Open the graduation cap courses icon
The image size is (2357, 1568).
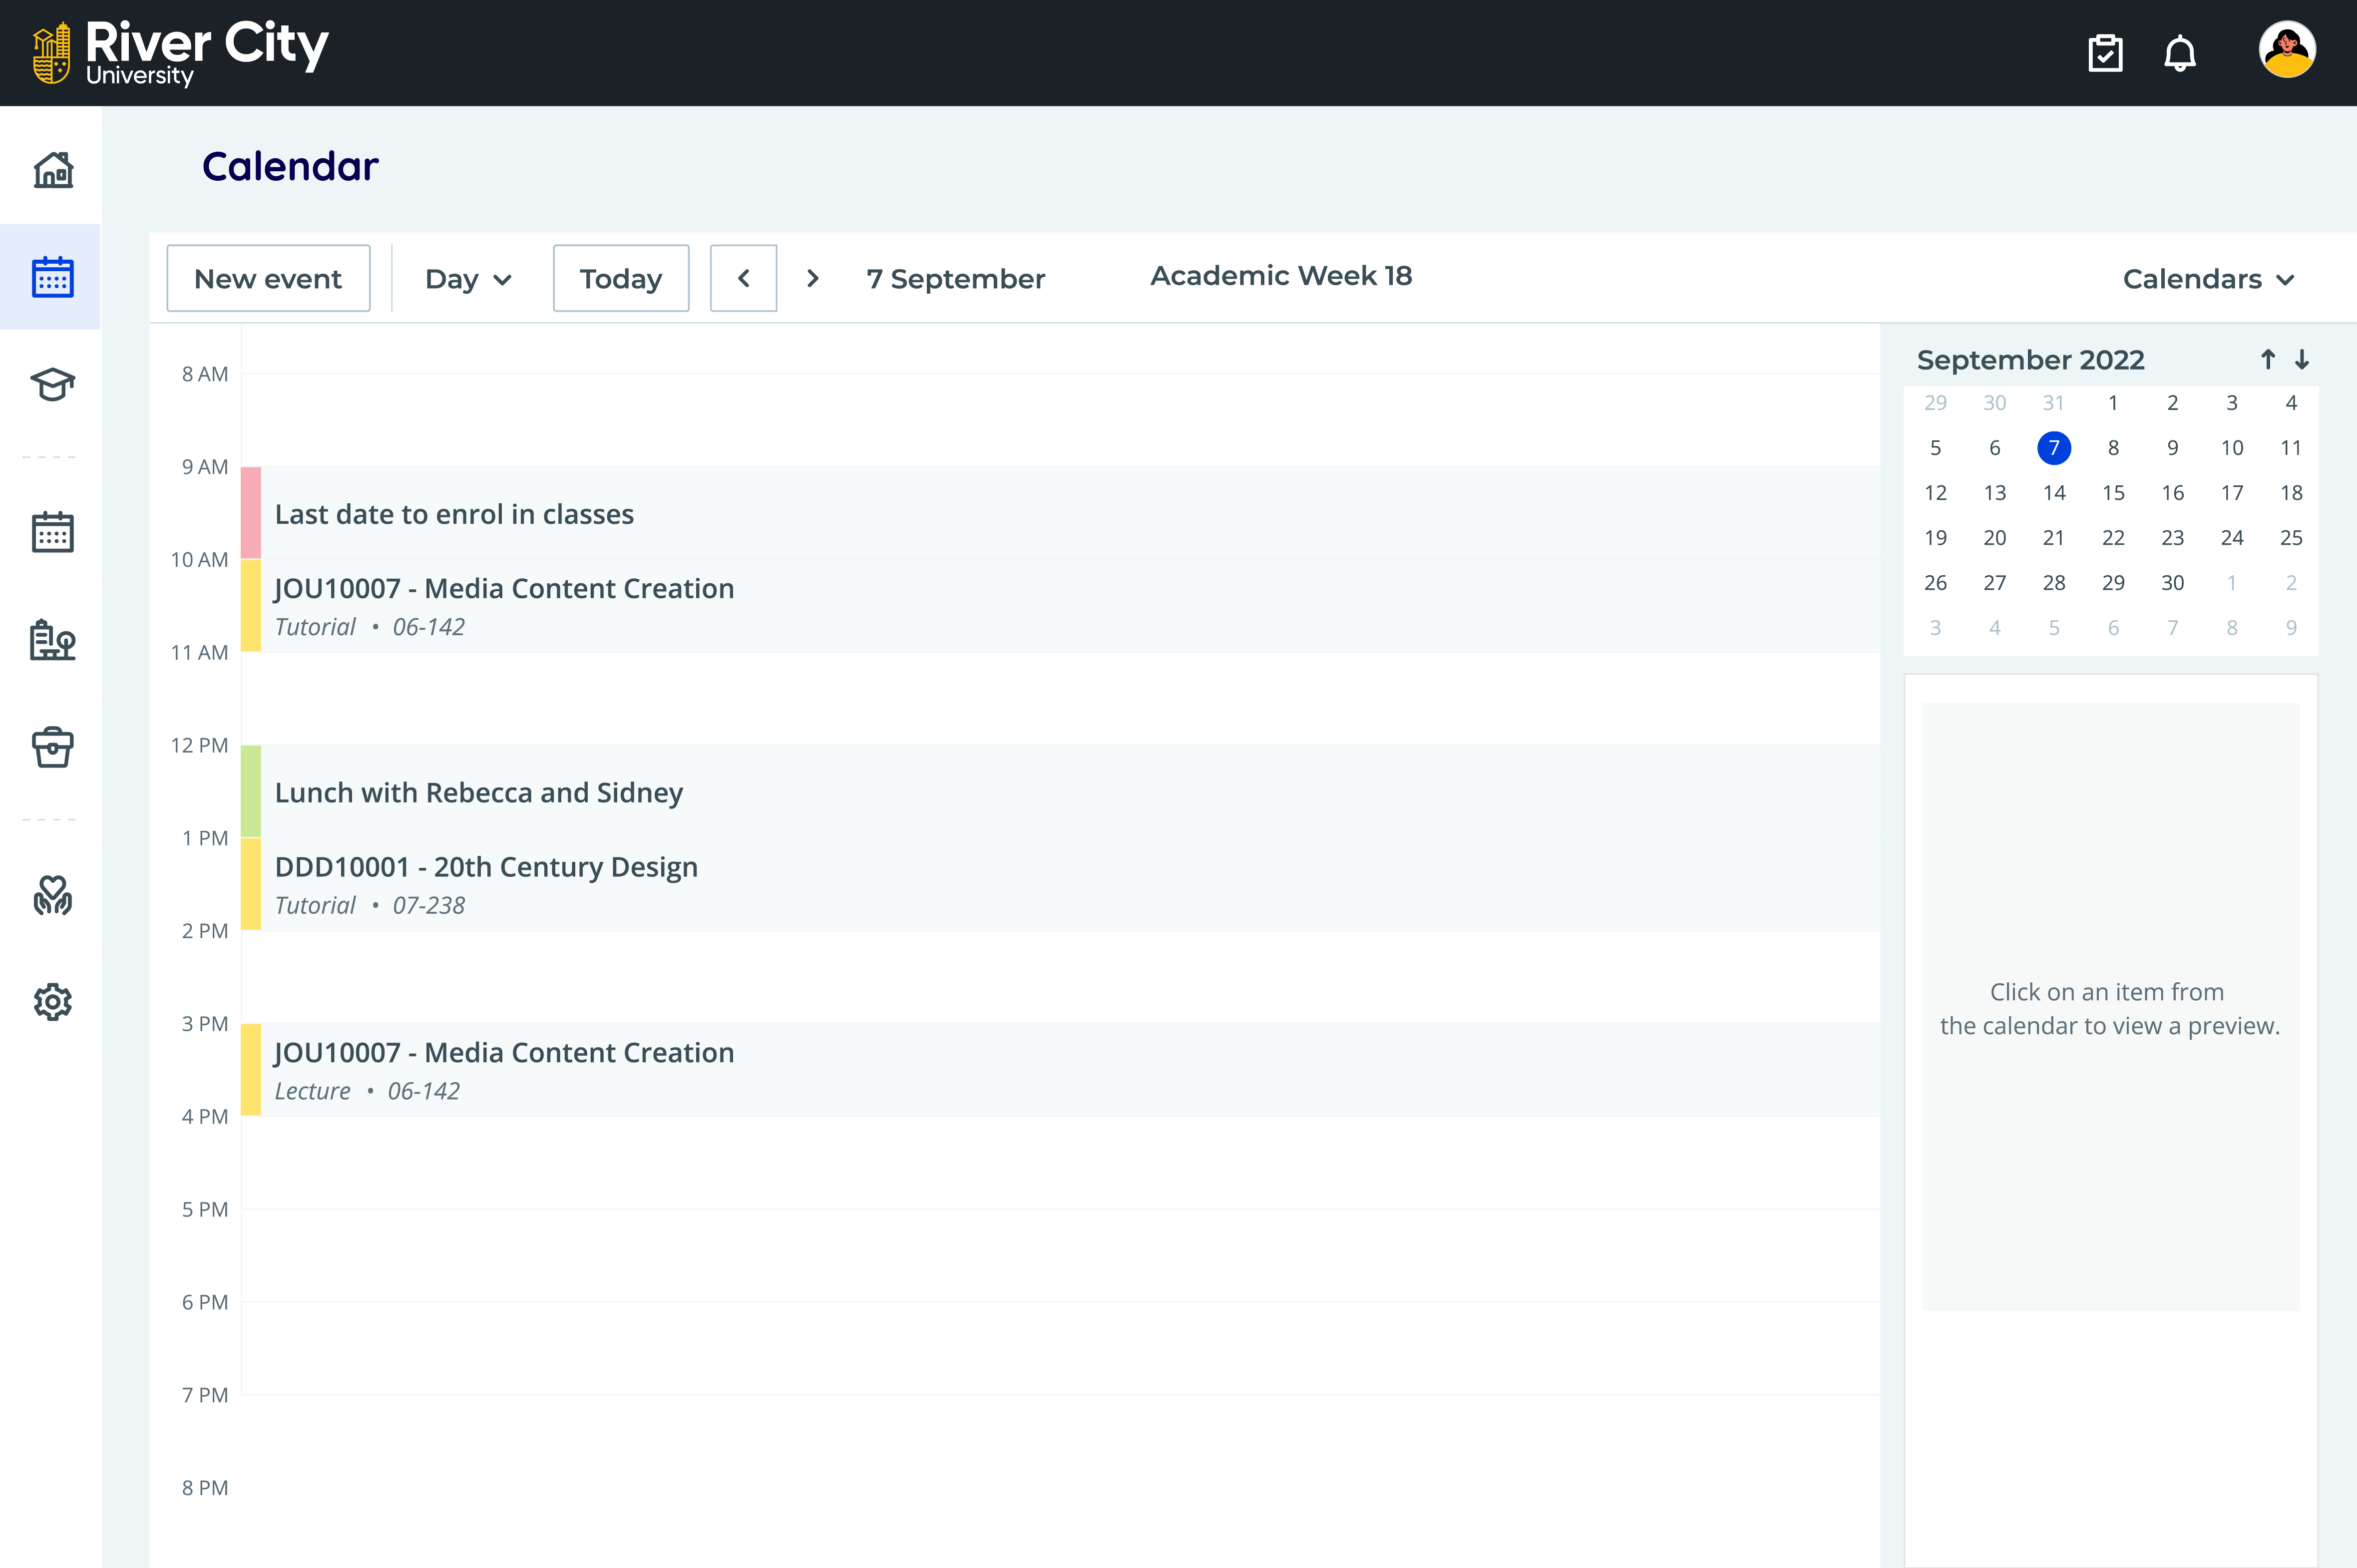point(53,384)
